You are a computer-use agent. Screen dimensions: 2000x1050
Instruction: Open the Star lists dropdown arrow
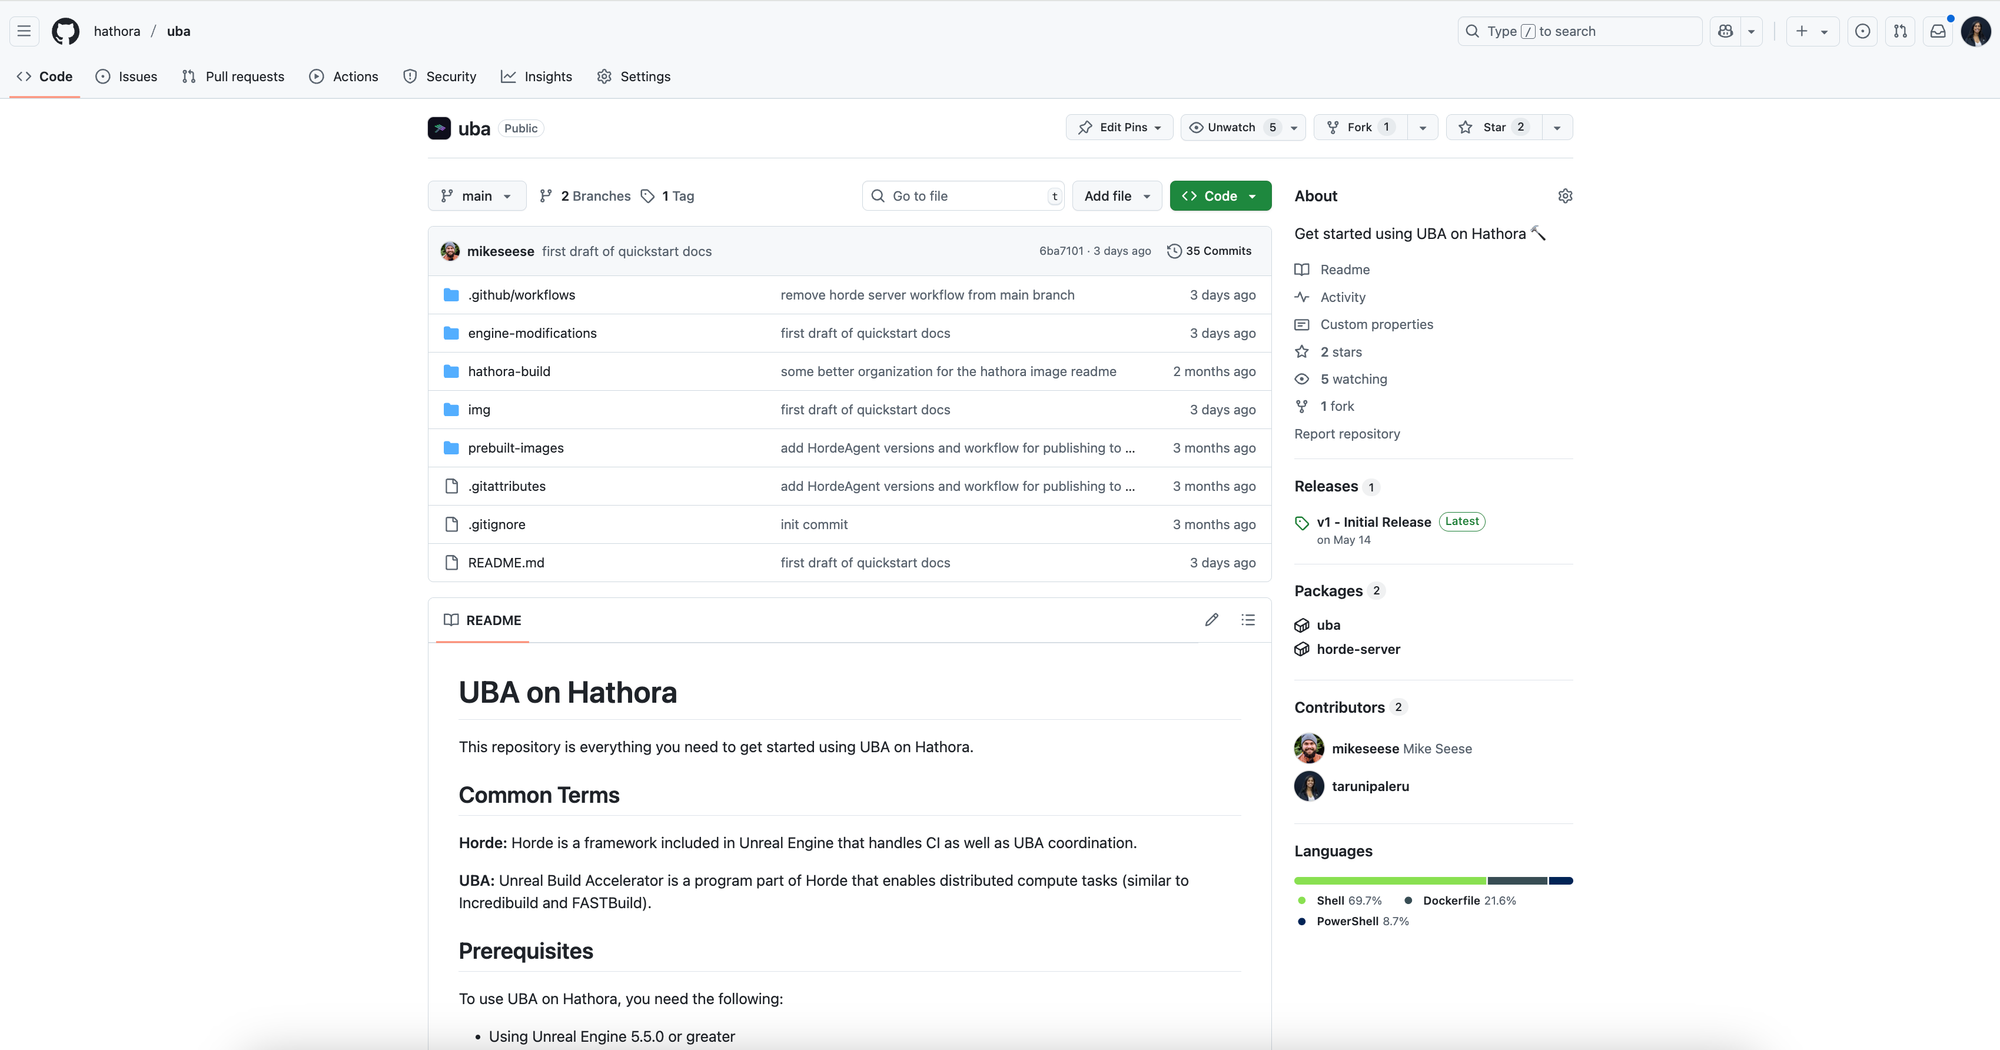1557,127
